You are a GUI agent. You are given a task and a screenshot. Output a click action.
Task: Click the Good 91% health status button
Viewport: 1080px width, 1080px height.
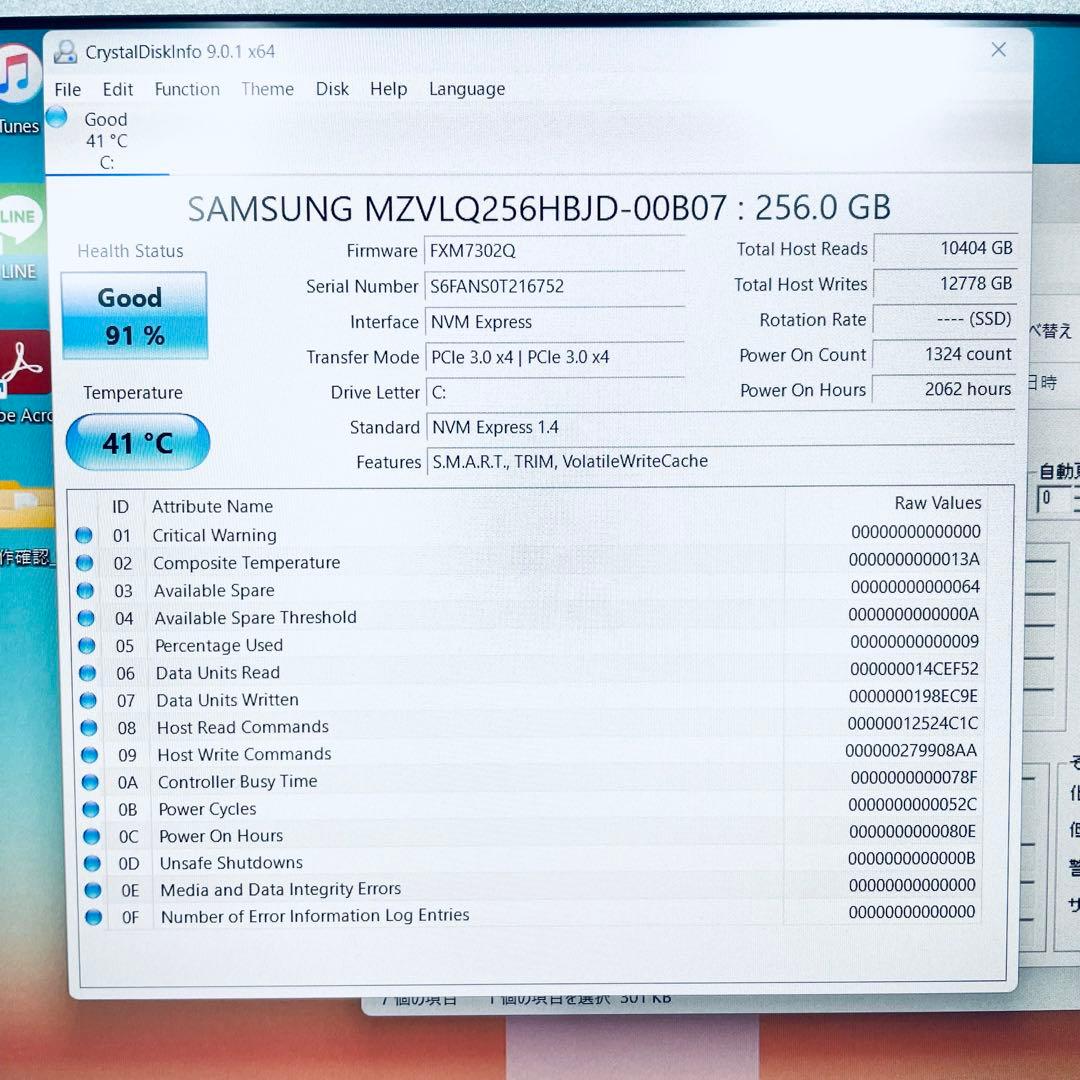tap(133, 315)
